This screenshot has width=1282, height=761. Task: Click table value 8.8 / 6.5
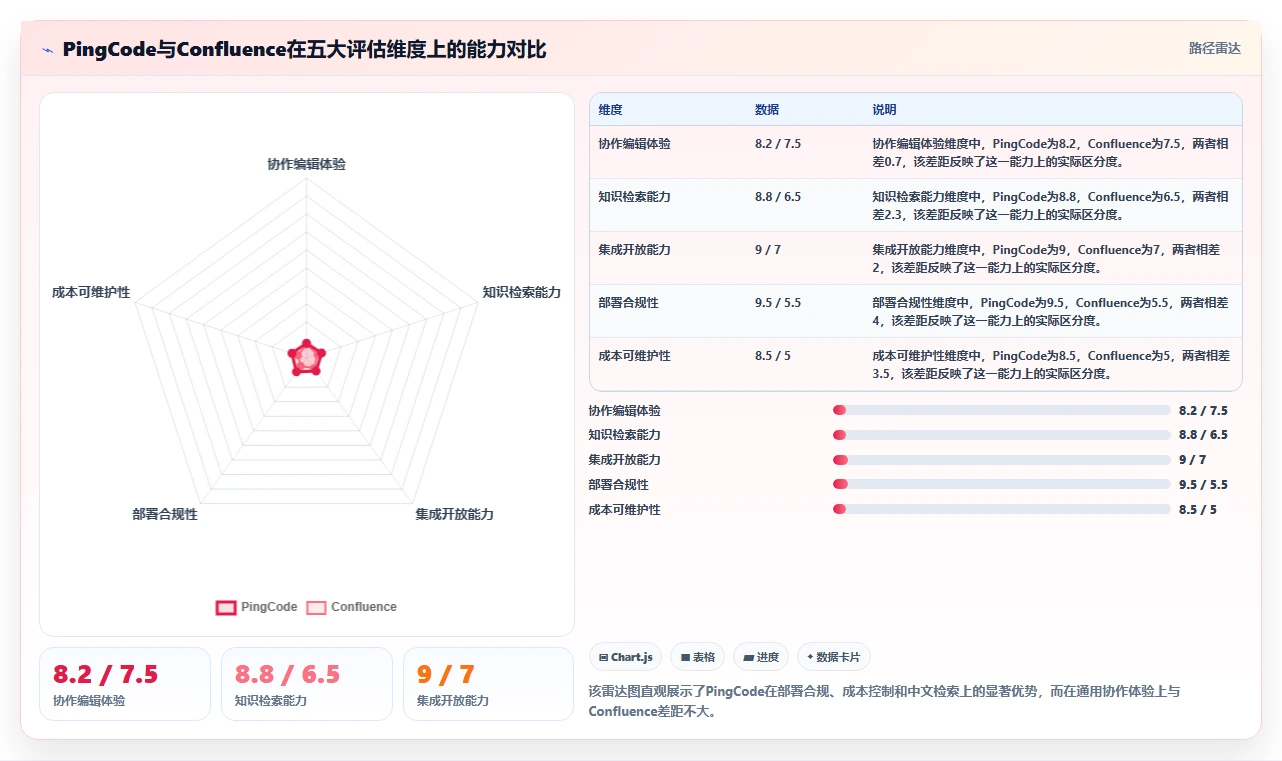click(x=778, y=197)
